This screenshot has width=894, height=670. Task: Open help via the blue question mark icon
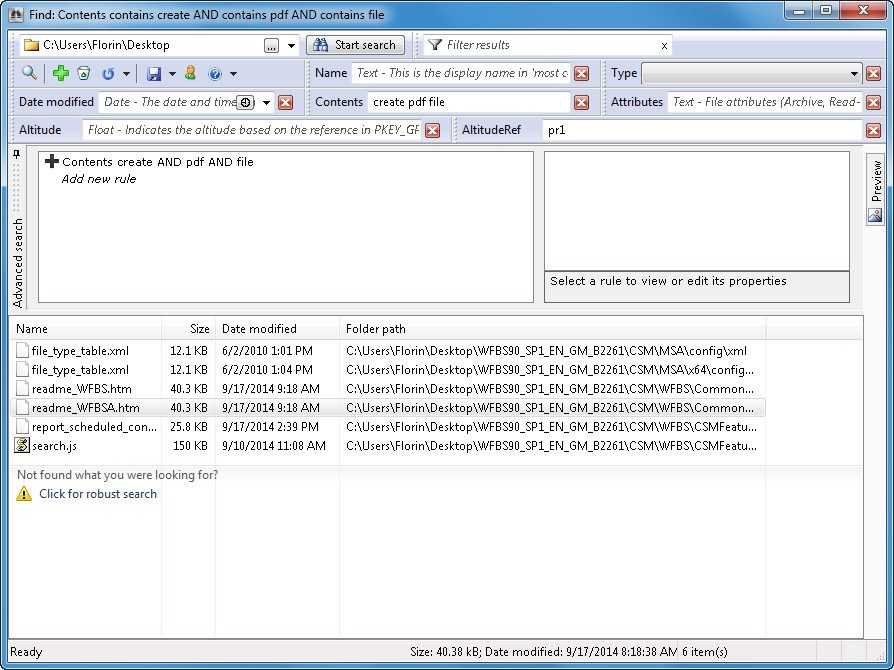[215, 73]
